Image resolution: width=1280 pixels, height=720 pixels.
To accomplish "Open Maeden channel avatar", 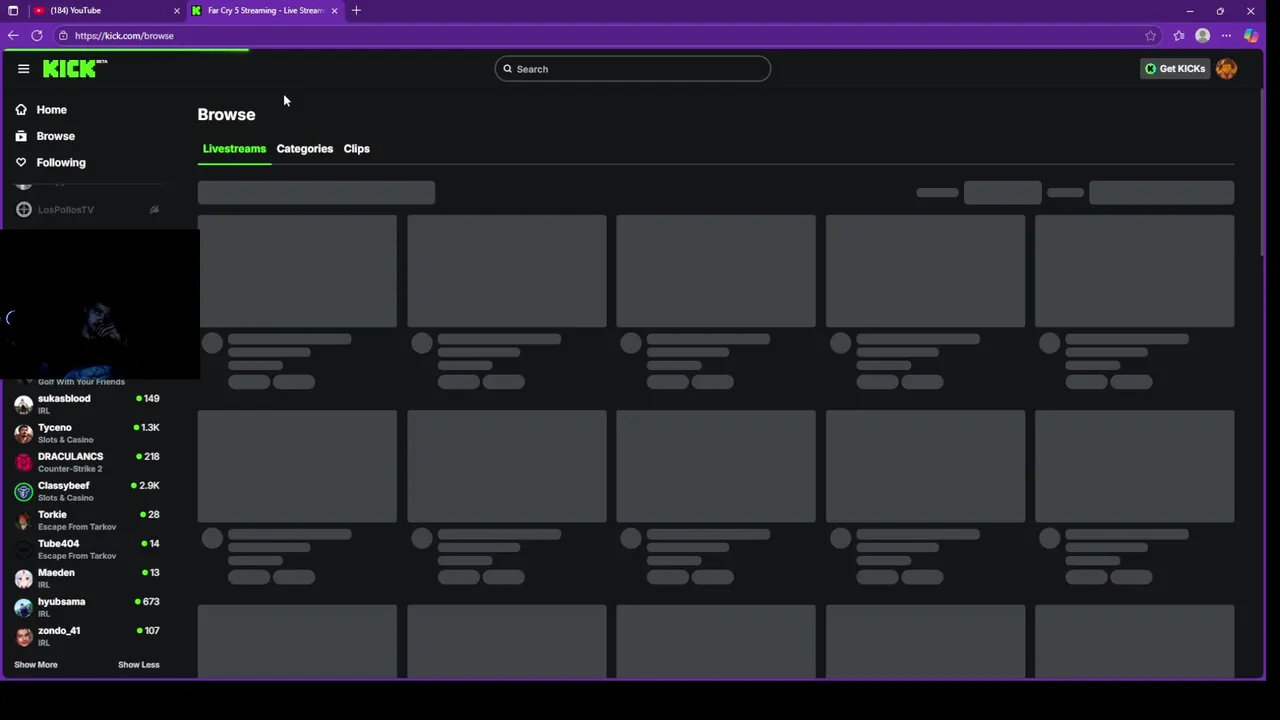I will click(23, 578).
